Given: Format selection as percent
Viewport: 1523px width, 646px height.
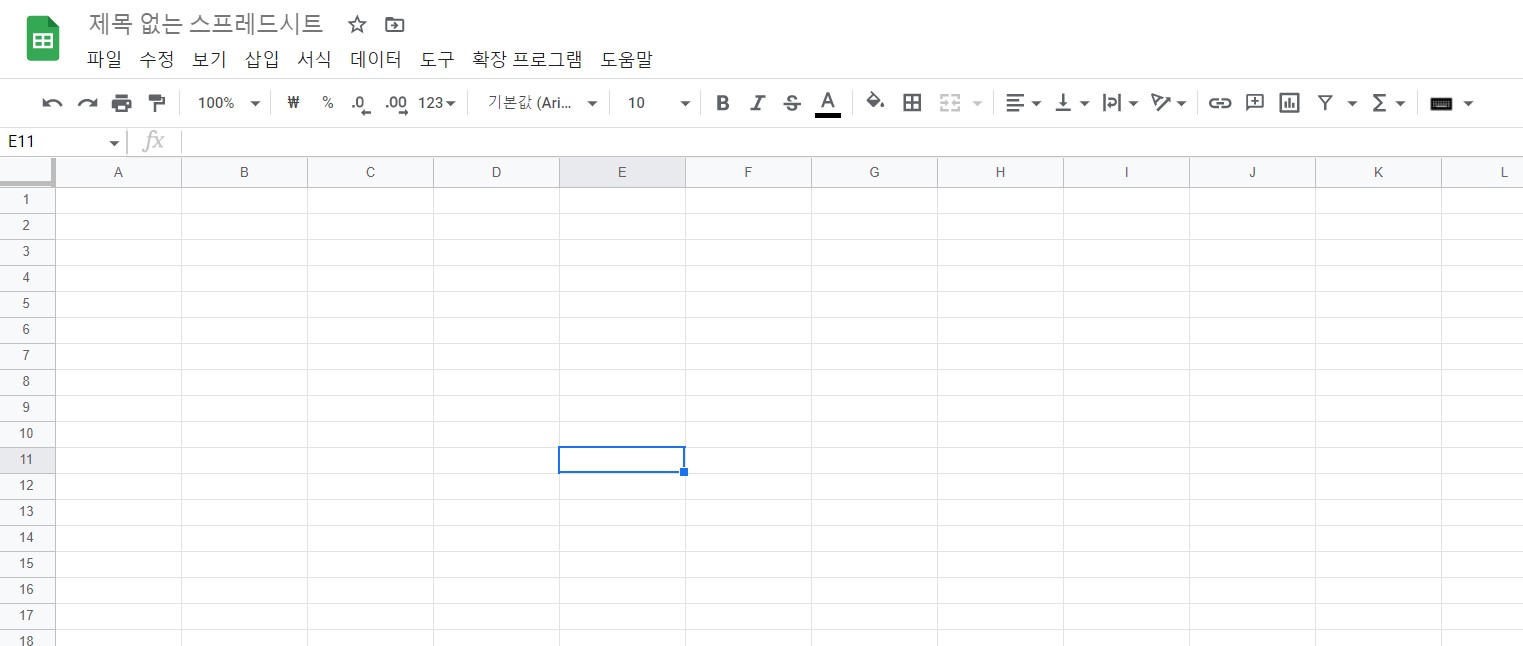Looking at the screenshot, I should coord(328,103).
